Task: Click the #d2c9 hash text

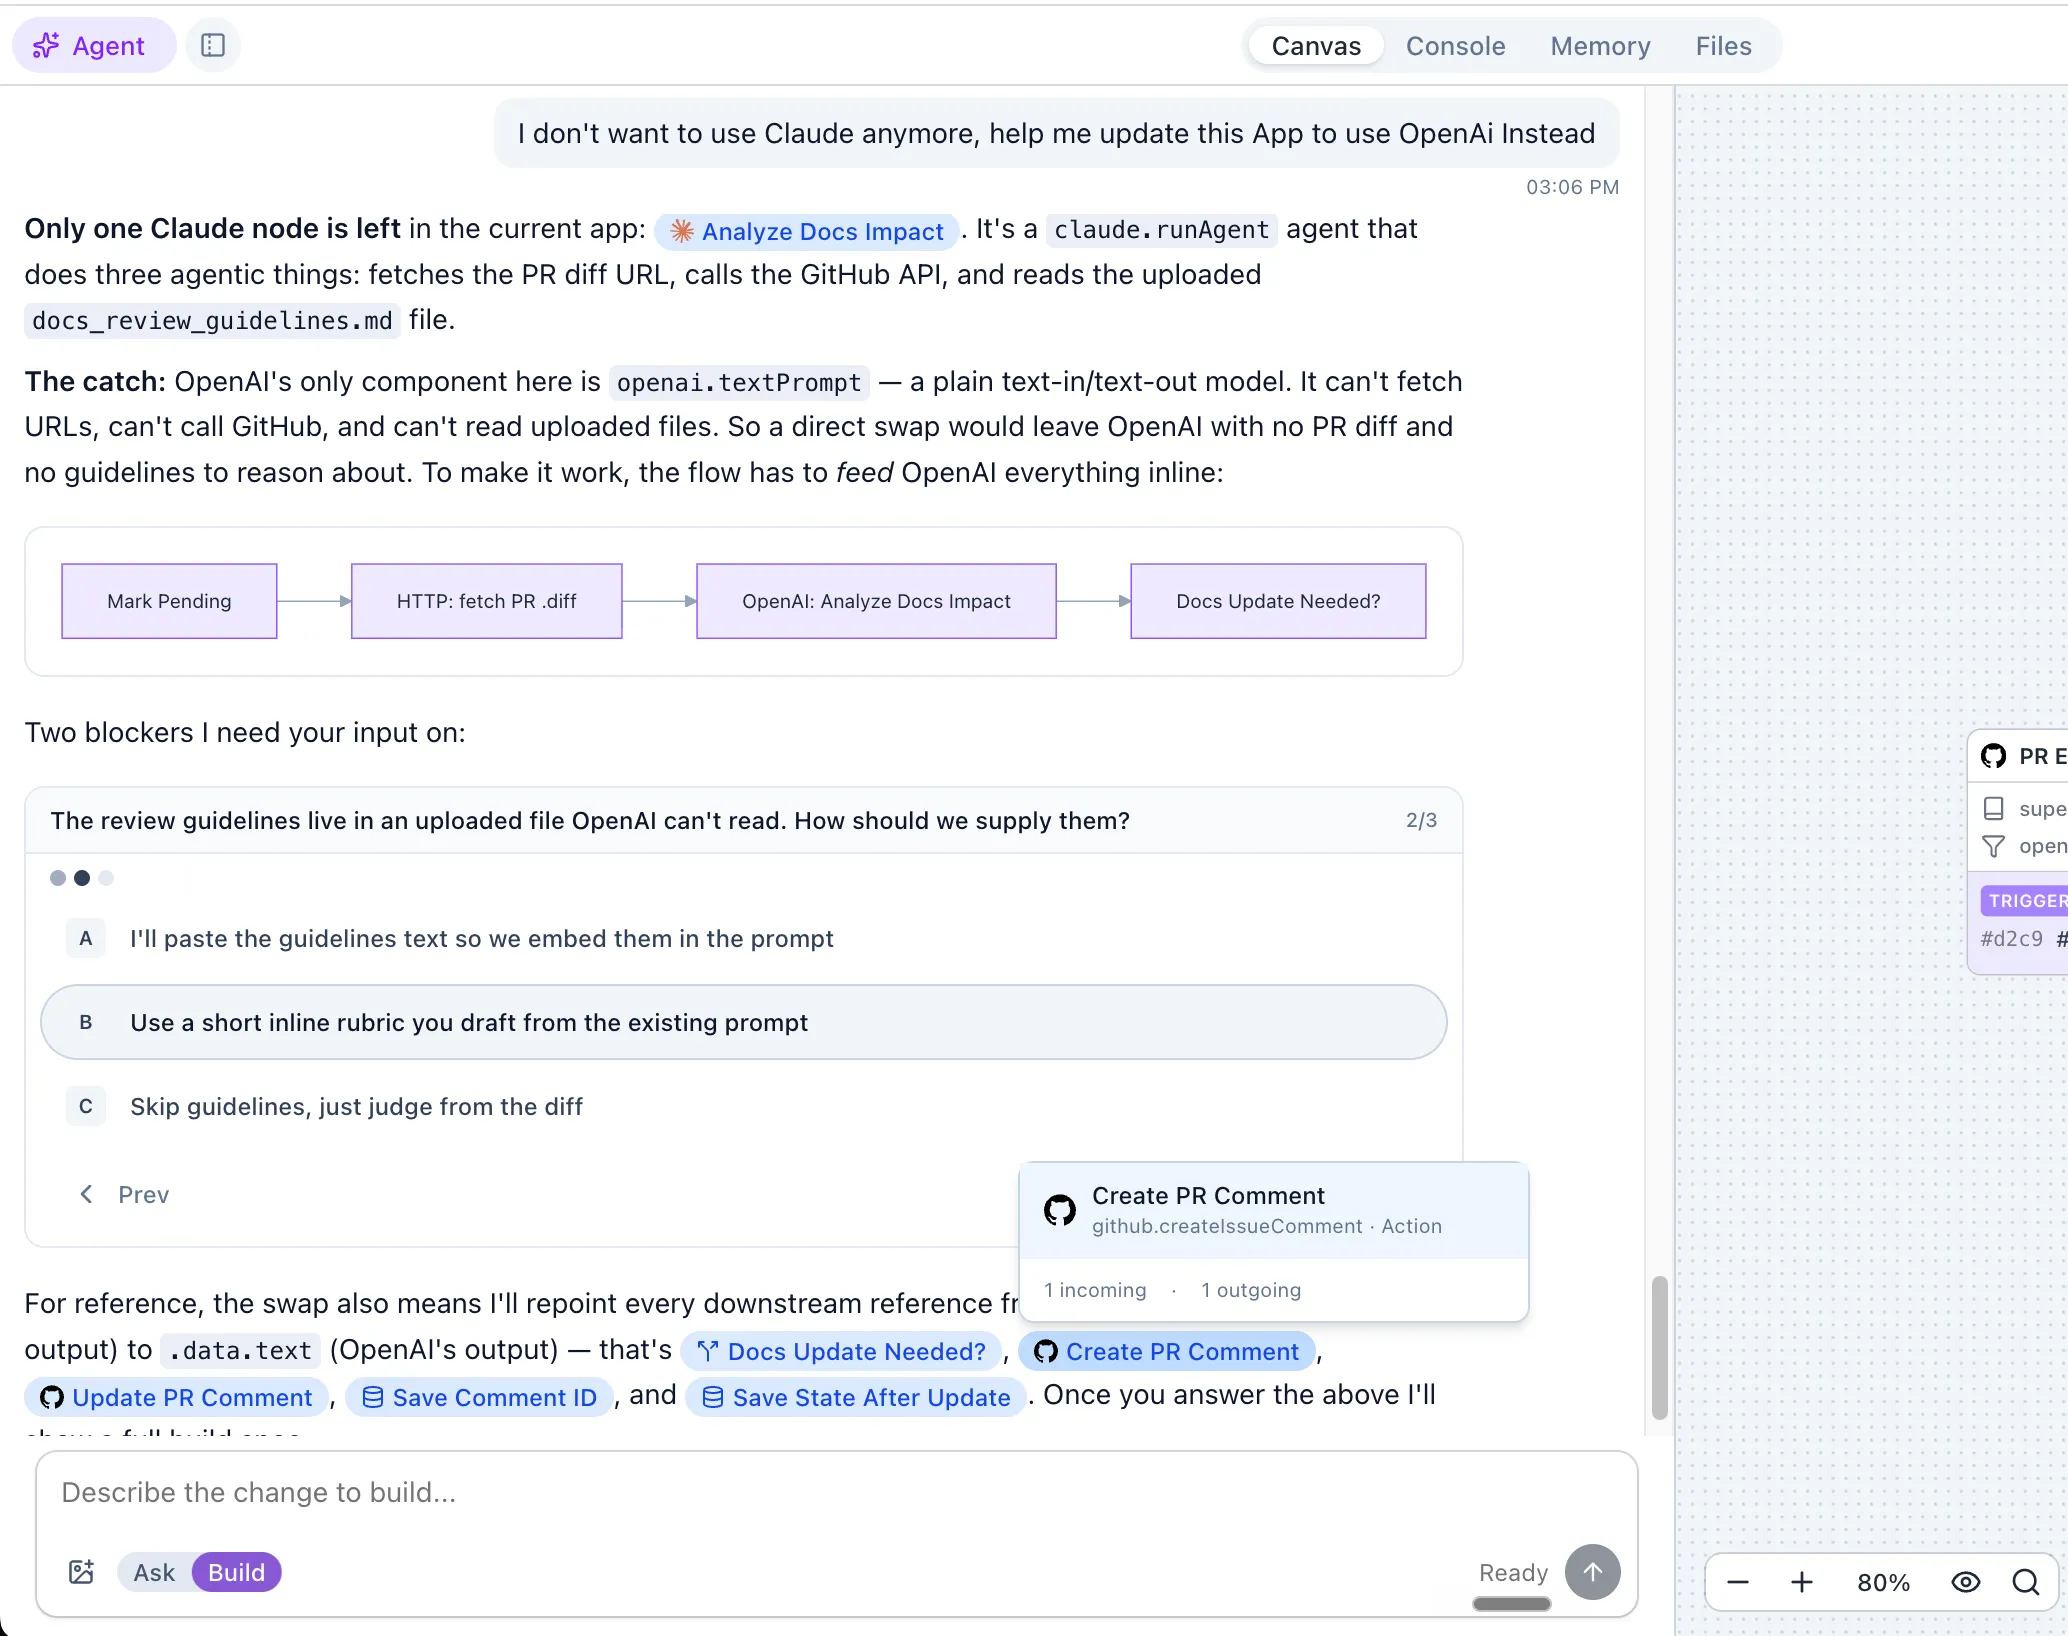Action: pos(2011,939)
